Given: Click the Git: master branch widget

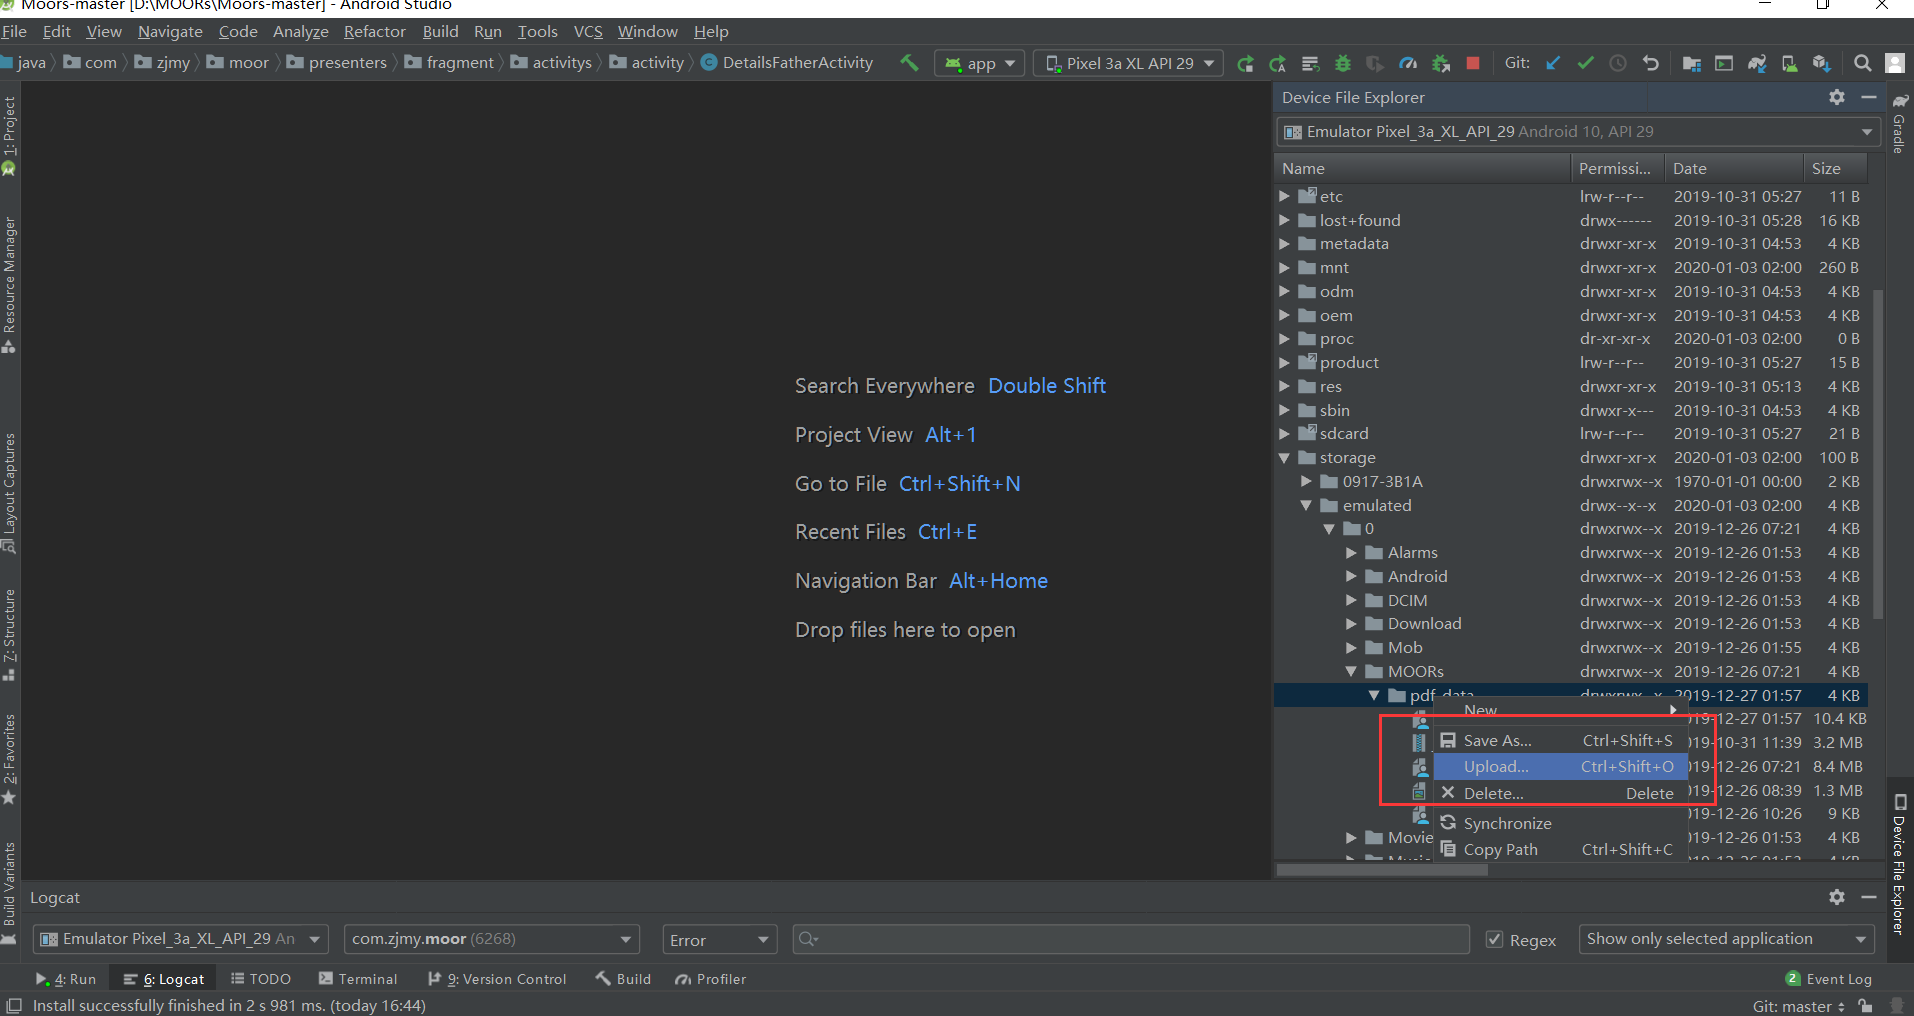Looking at the screenshot, I should [x=1798, y=1006].
